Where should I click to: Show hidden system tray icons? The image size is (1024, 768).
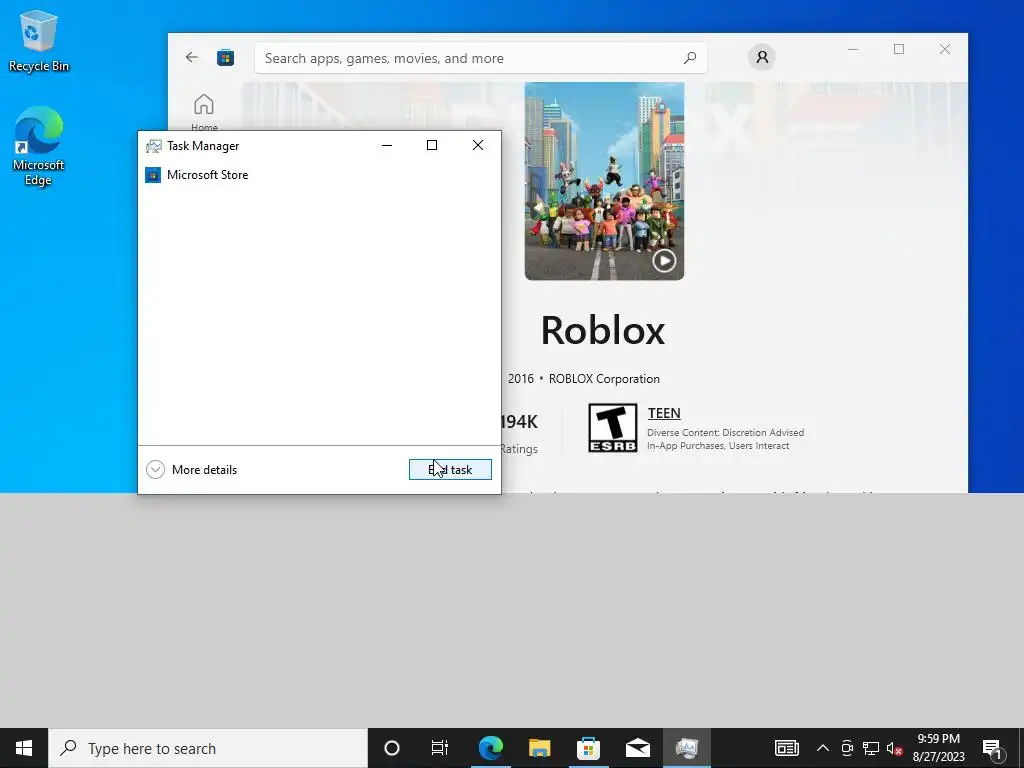[823, 748]
